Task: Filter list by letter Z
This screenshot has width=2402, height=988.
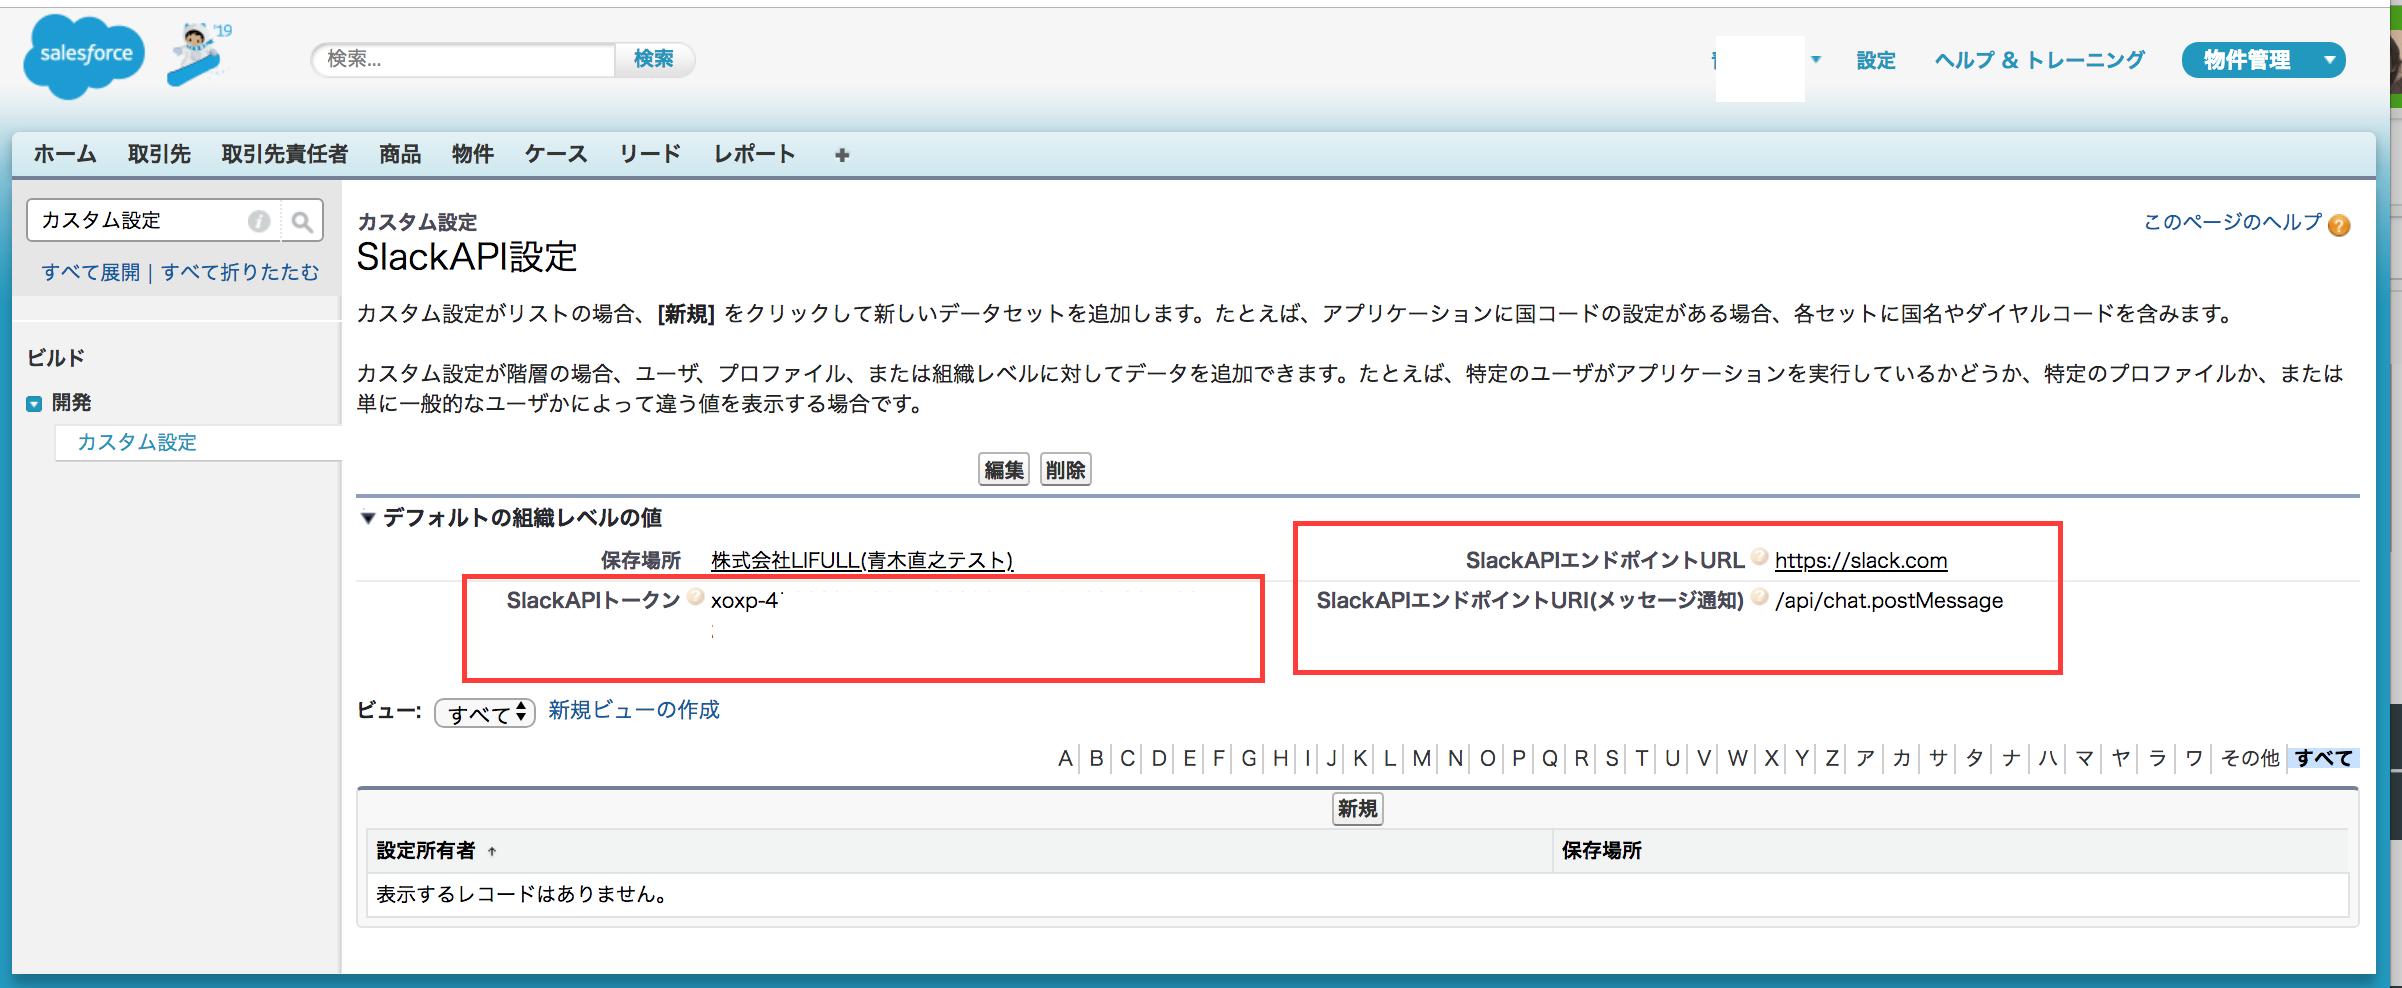Action: point(1832,759)
